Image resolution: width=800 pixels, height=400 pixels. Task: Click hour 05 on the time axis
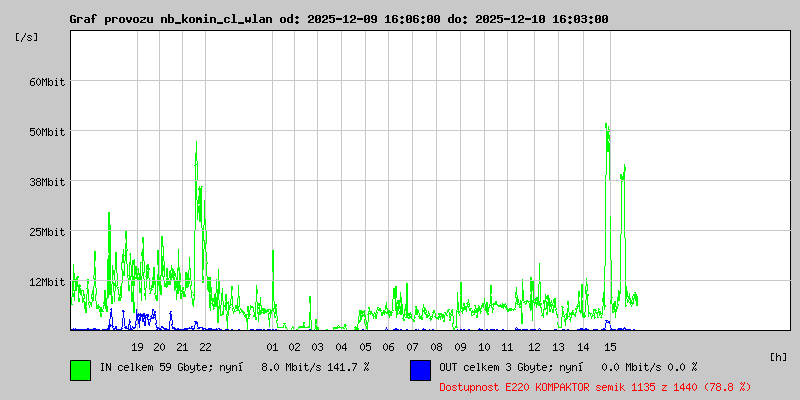365,347
